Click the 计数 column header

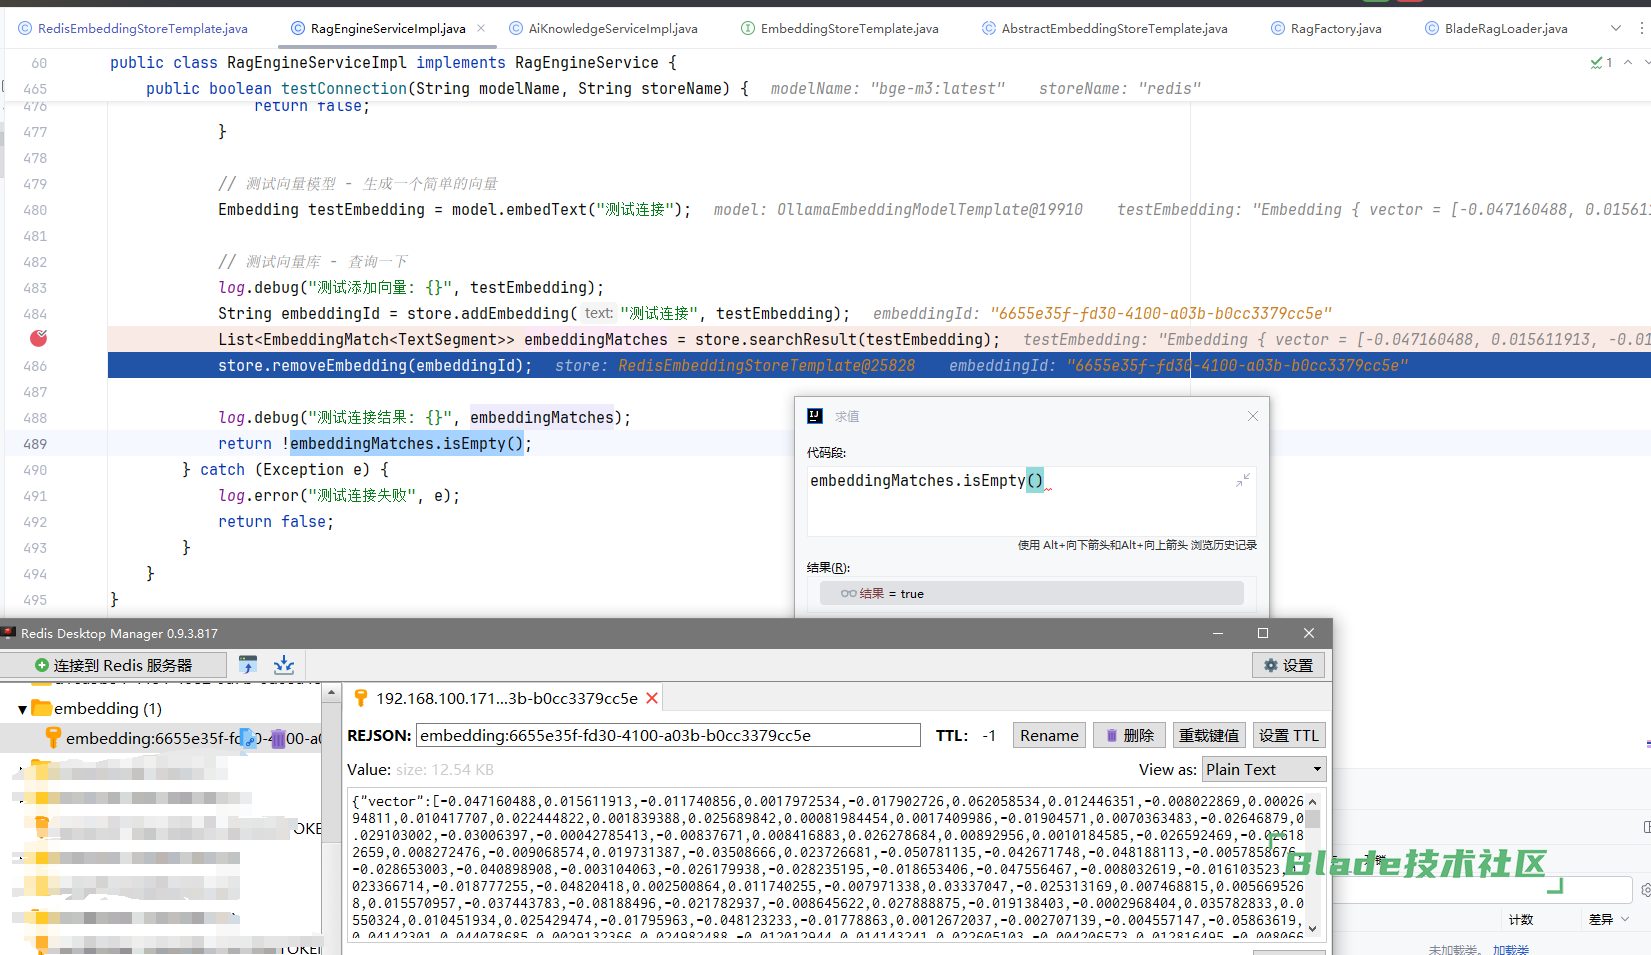(1521, 919)
